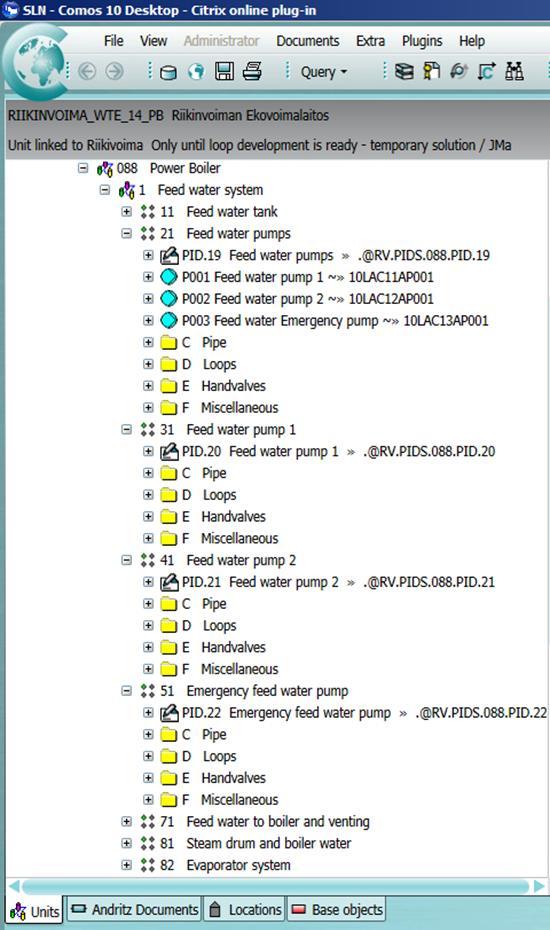Click the database cylinder toolbar icon

(169, 72)
